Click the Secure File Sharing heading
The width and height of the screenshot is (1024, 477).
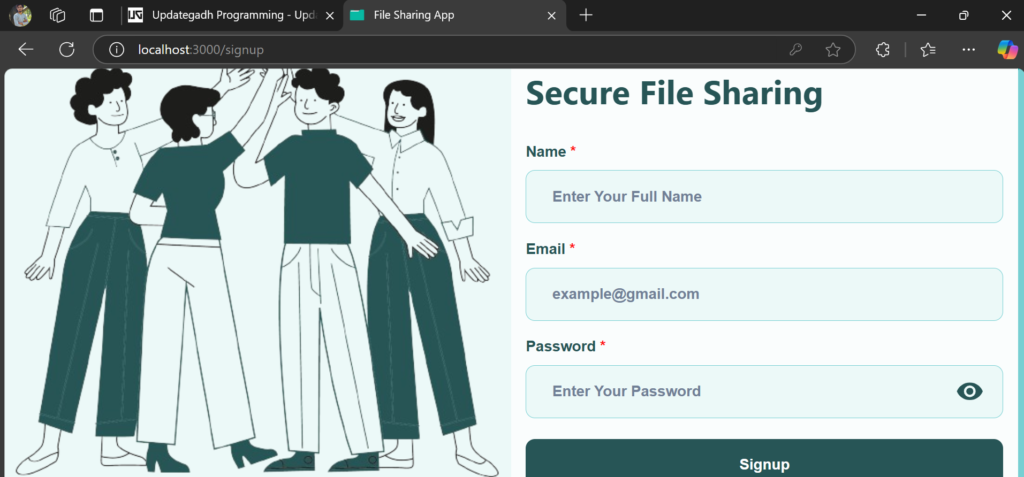674,93
